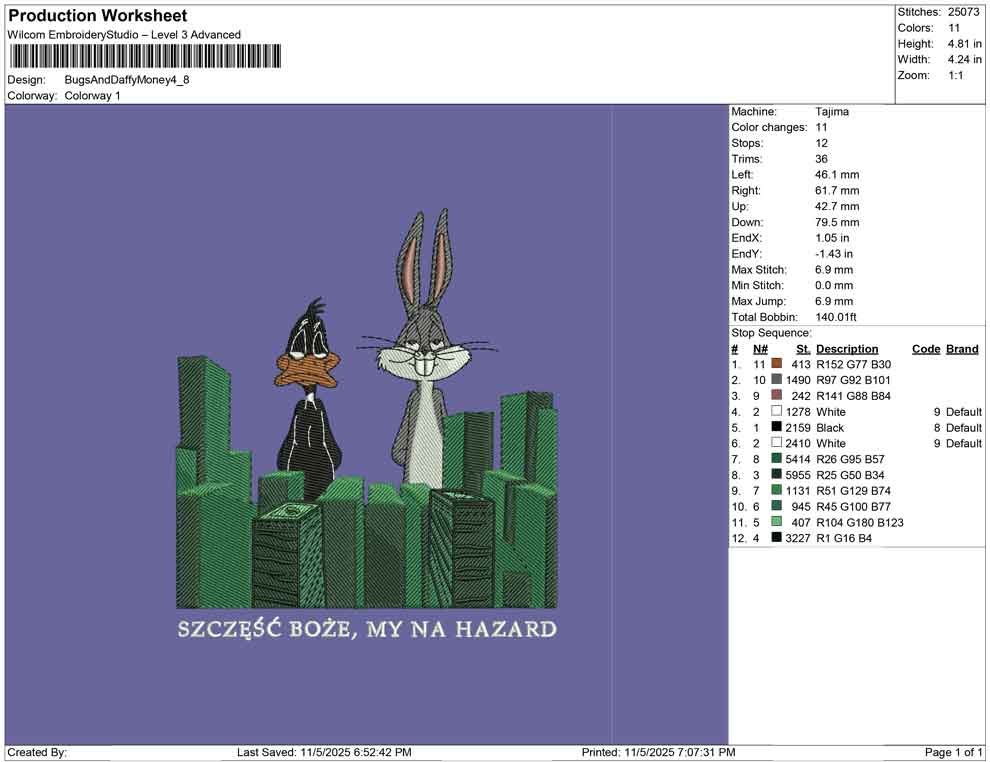Viewport: 990px width, 762px height.
Task: Click the rose thread chip for R141 G88 B84
Action: point(775,395)
